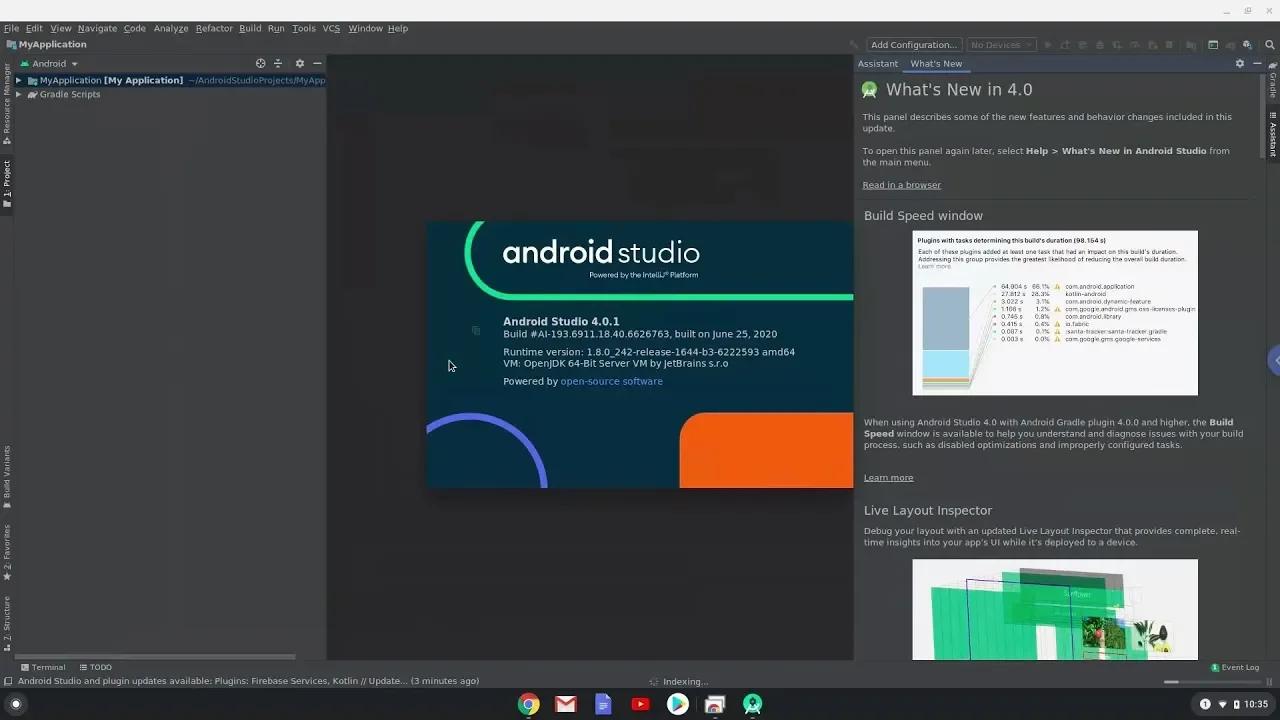Click the blue side handle arrow
The width and height of the screenshot is (1280, 720).
pyautogui.click(x=1275, y=360)
